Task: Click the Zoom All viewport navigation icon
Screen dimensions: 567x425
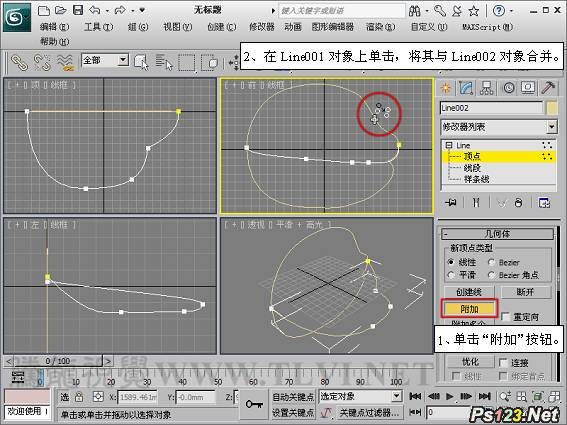Action: 521,397
